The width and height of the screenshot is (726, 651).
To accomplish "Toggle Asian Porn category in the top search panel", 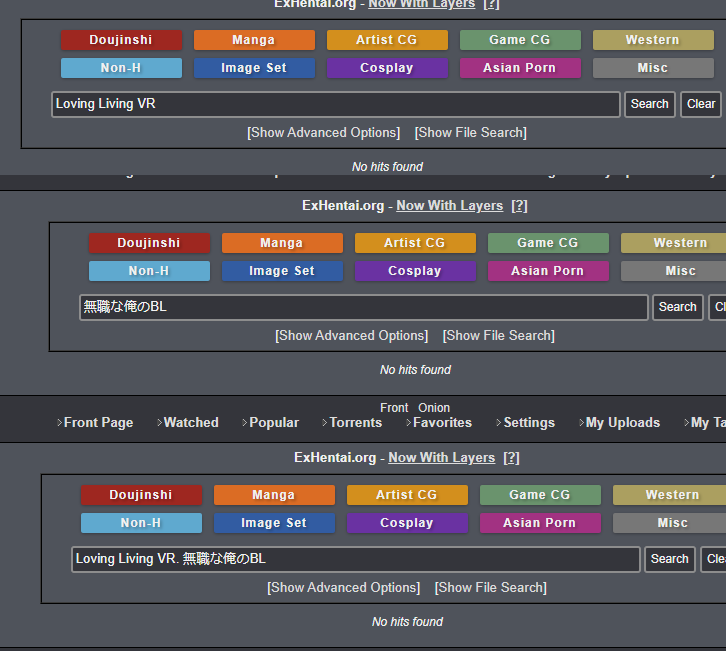I will tap(520, 68).
